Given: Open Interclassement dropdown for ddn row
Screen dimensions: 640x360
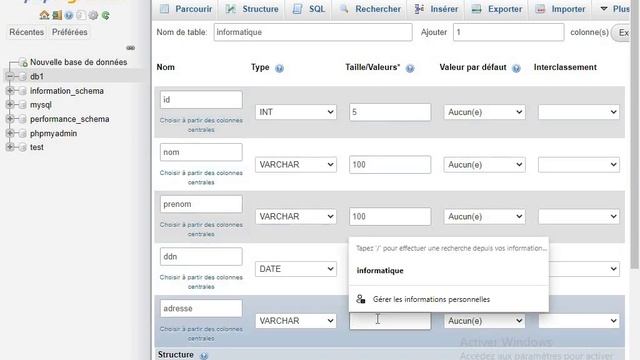Looking at the screenshot, I should tap(584, 269).
